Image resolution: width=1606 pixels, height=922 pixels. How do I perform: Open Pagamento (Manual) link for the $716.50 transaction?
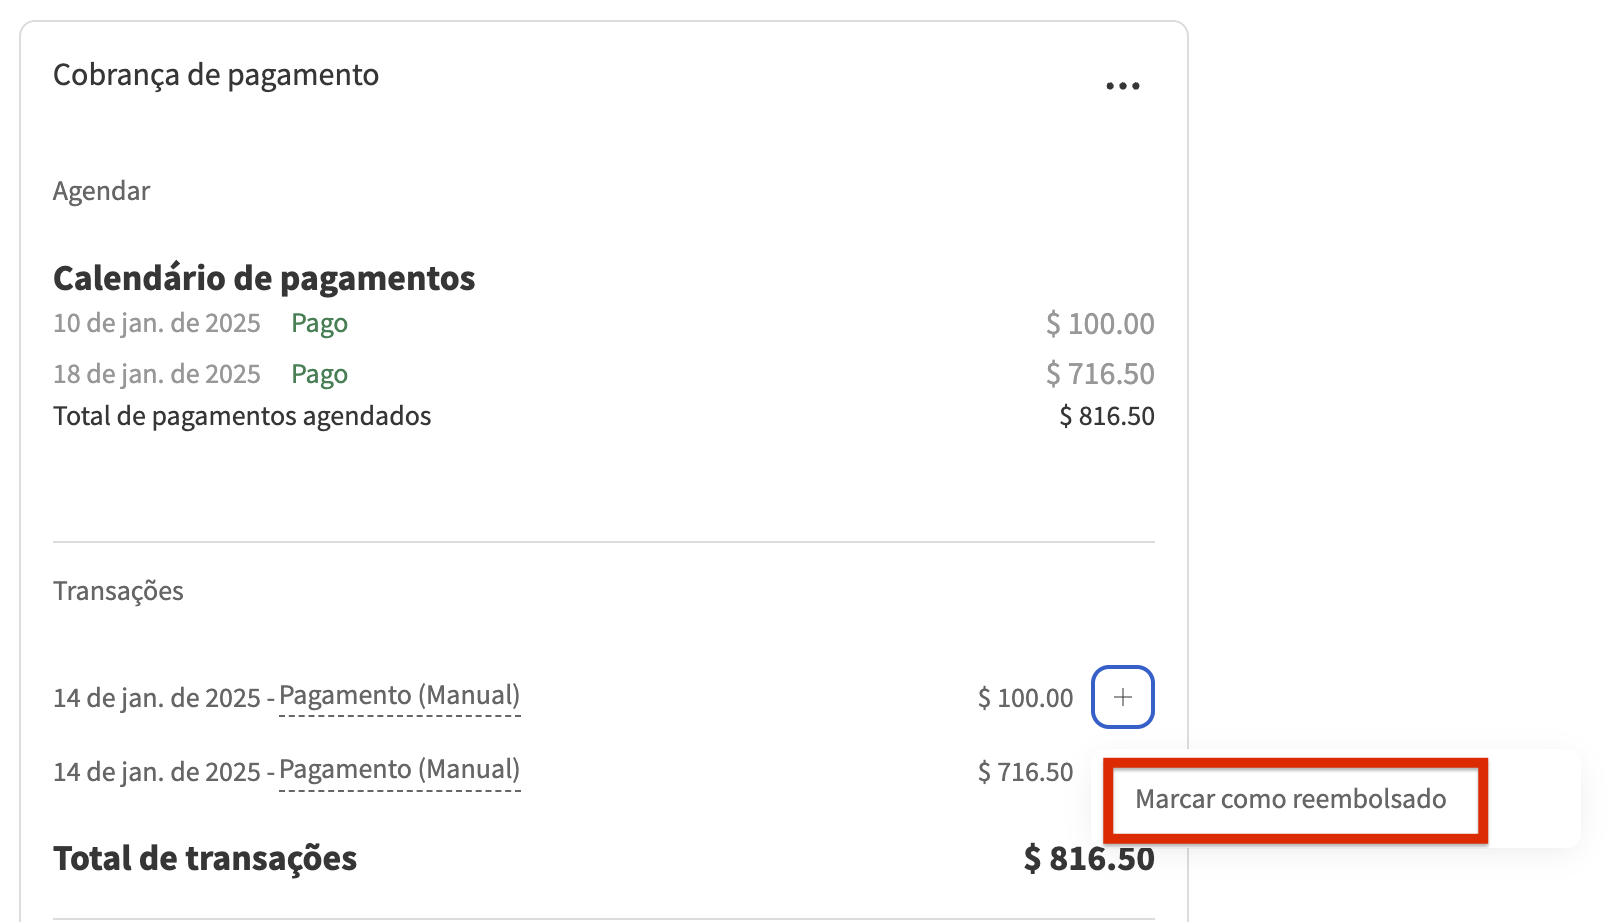pyautogui.click(x=399, y=770)
